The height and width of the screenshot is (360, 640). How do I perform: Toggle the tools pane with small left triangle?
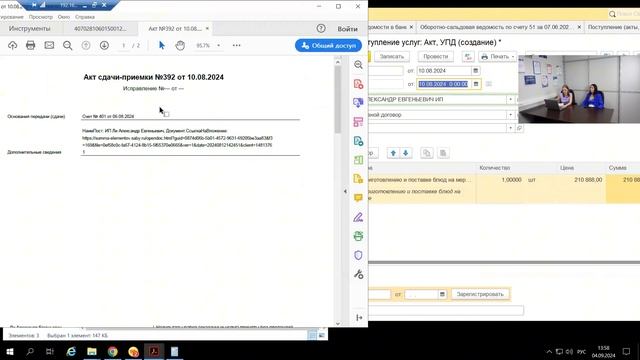[345, 191]
